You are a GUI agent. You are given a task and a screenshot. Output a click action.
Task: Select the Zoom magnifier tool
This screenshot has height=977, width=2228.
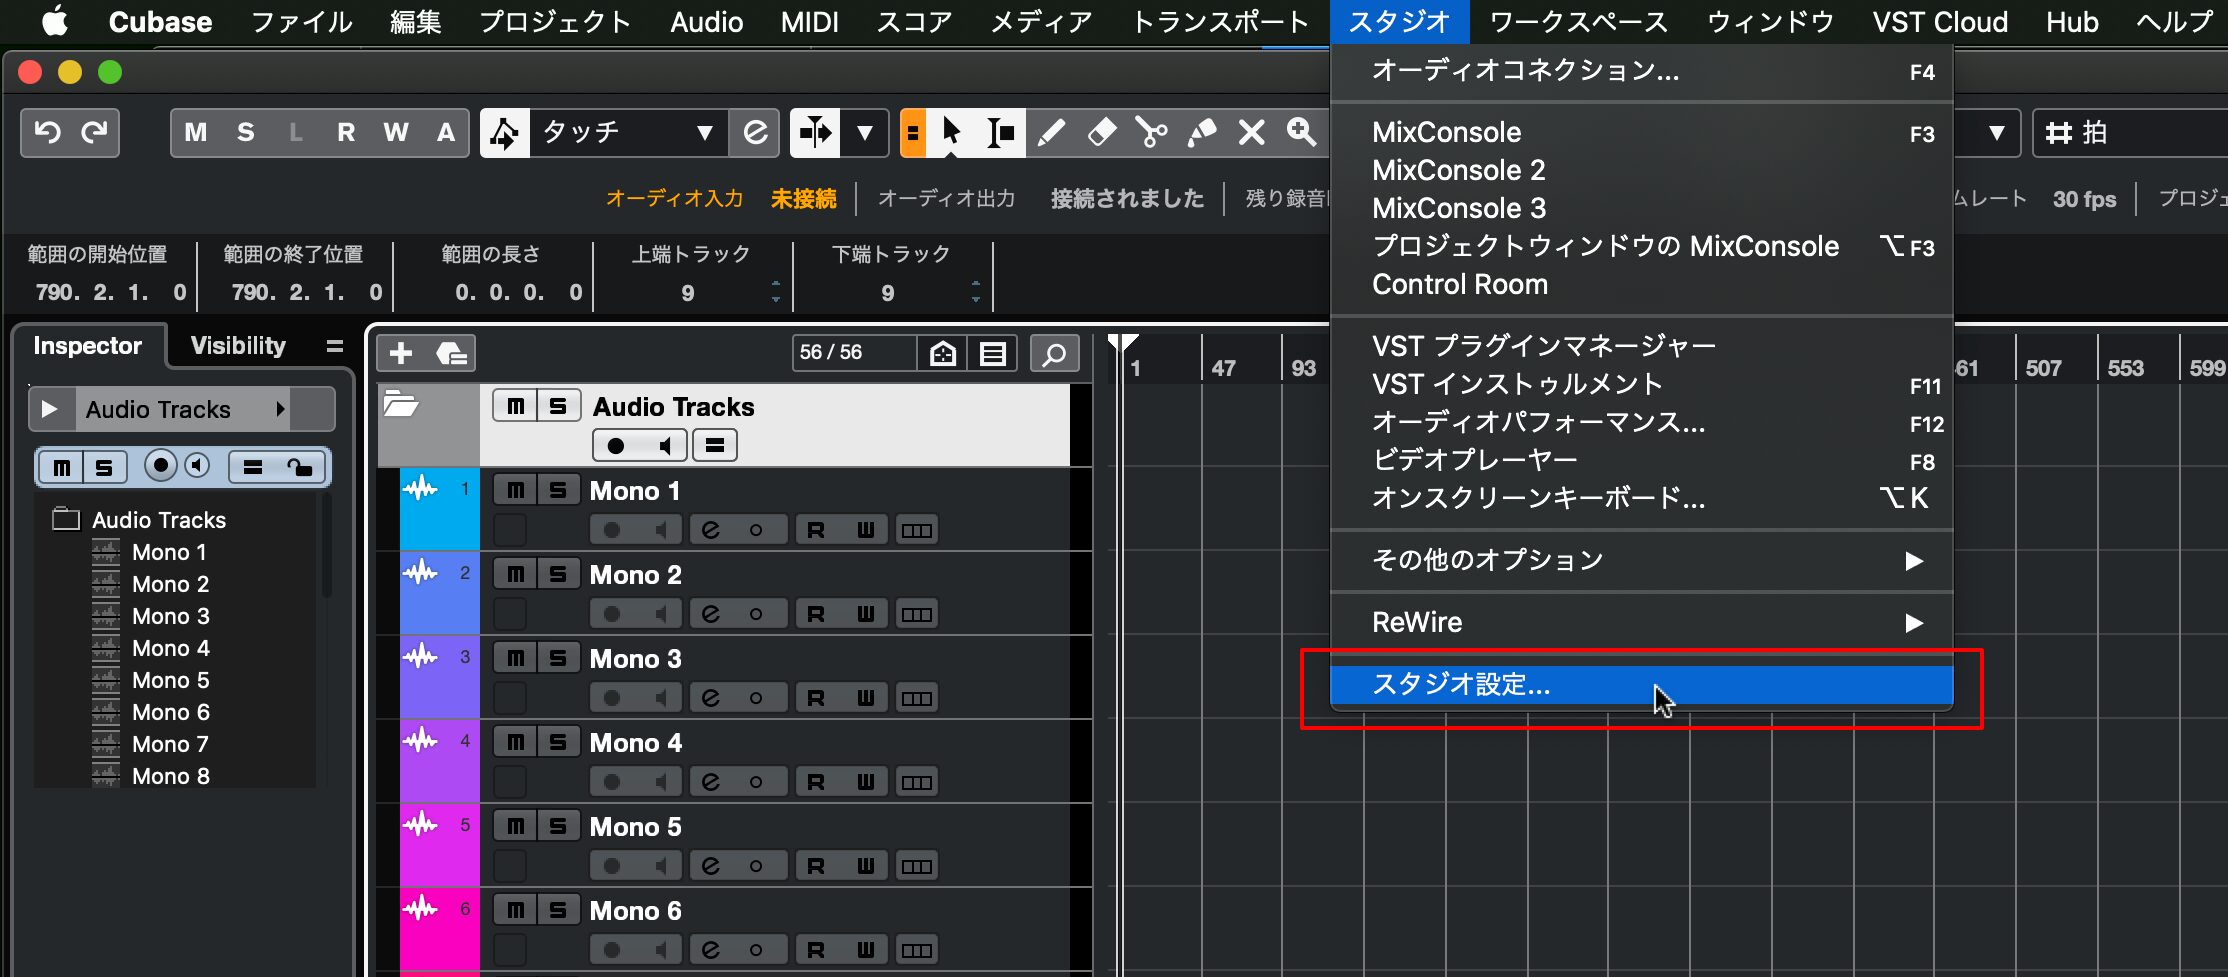tap(1301, 133)
